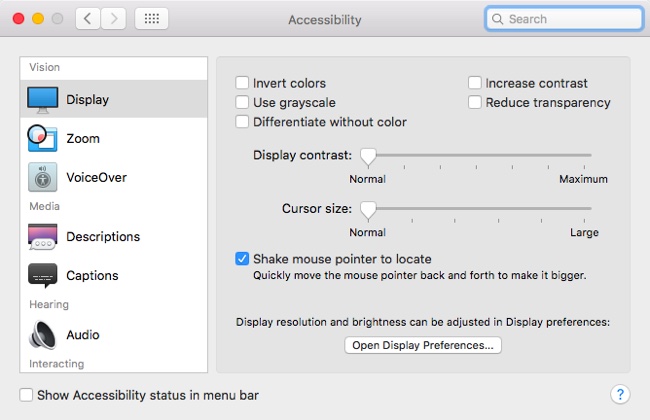The width and height of the screenshot is (650, 420).
Task: Open the Zoom pane via its icon
Action: 42,138
